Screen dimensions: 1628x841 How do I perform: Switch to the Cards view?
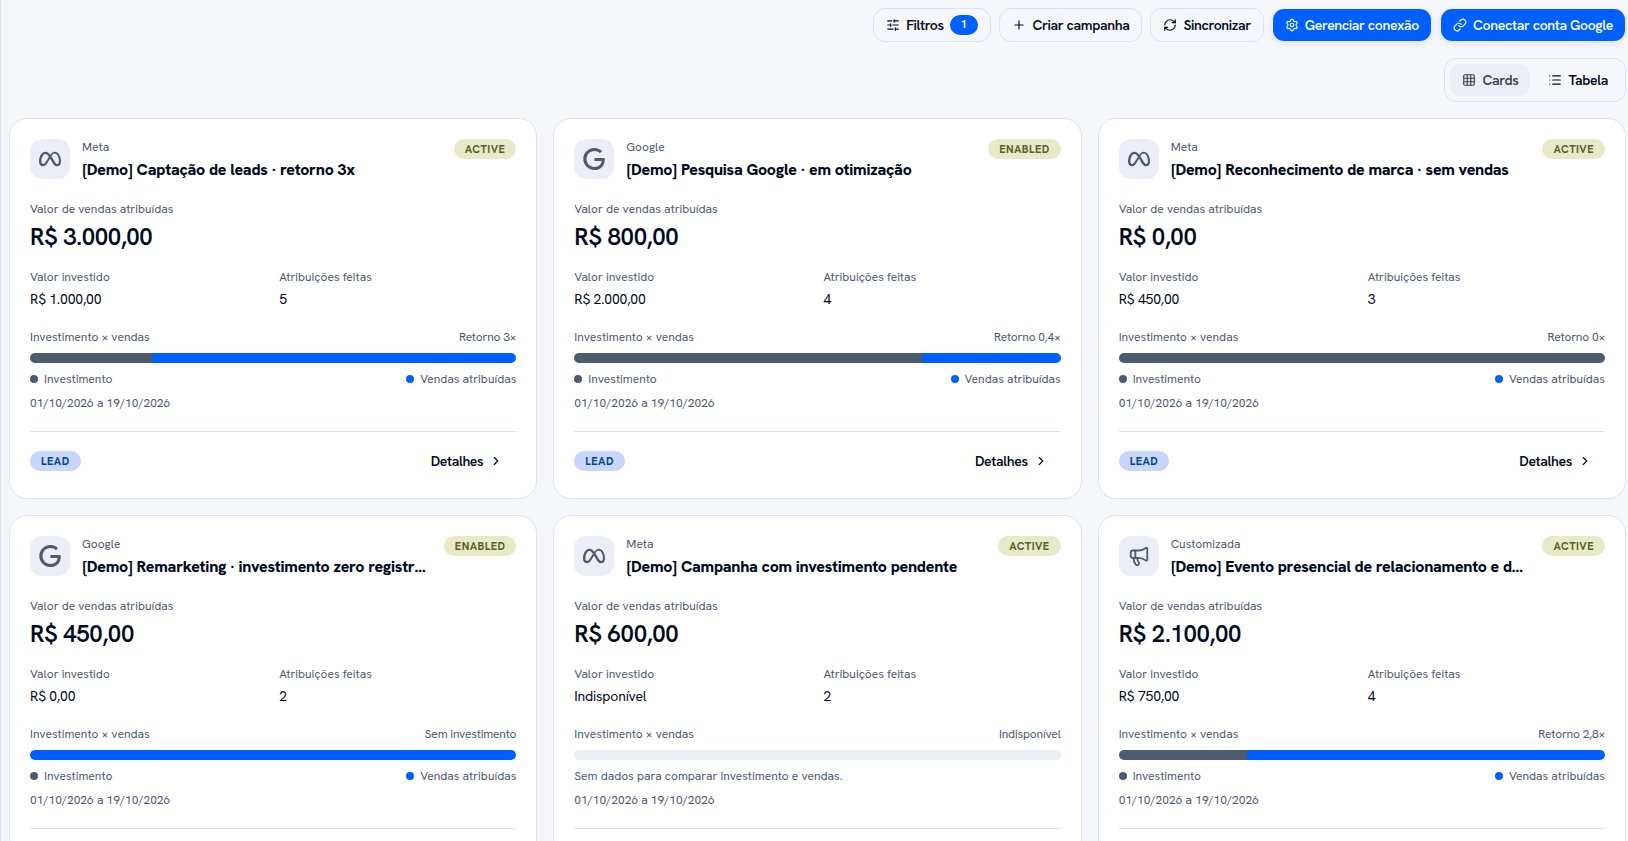click(x=1490, y=80)
